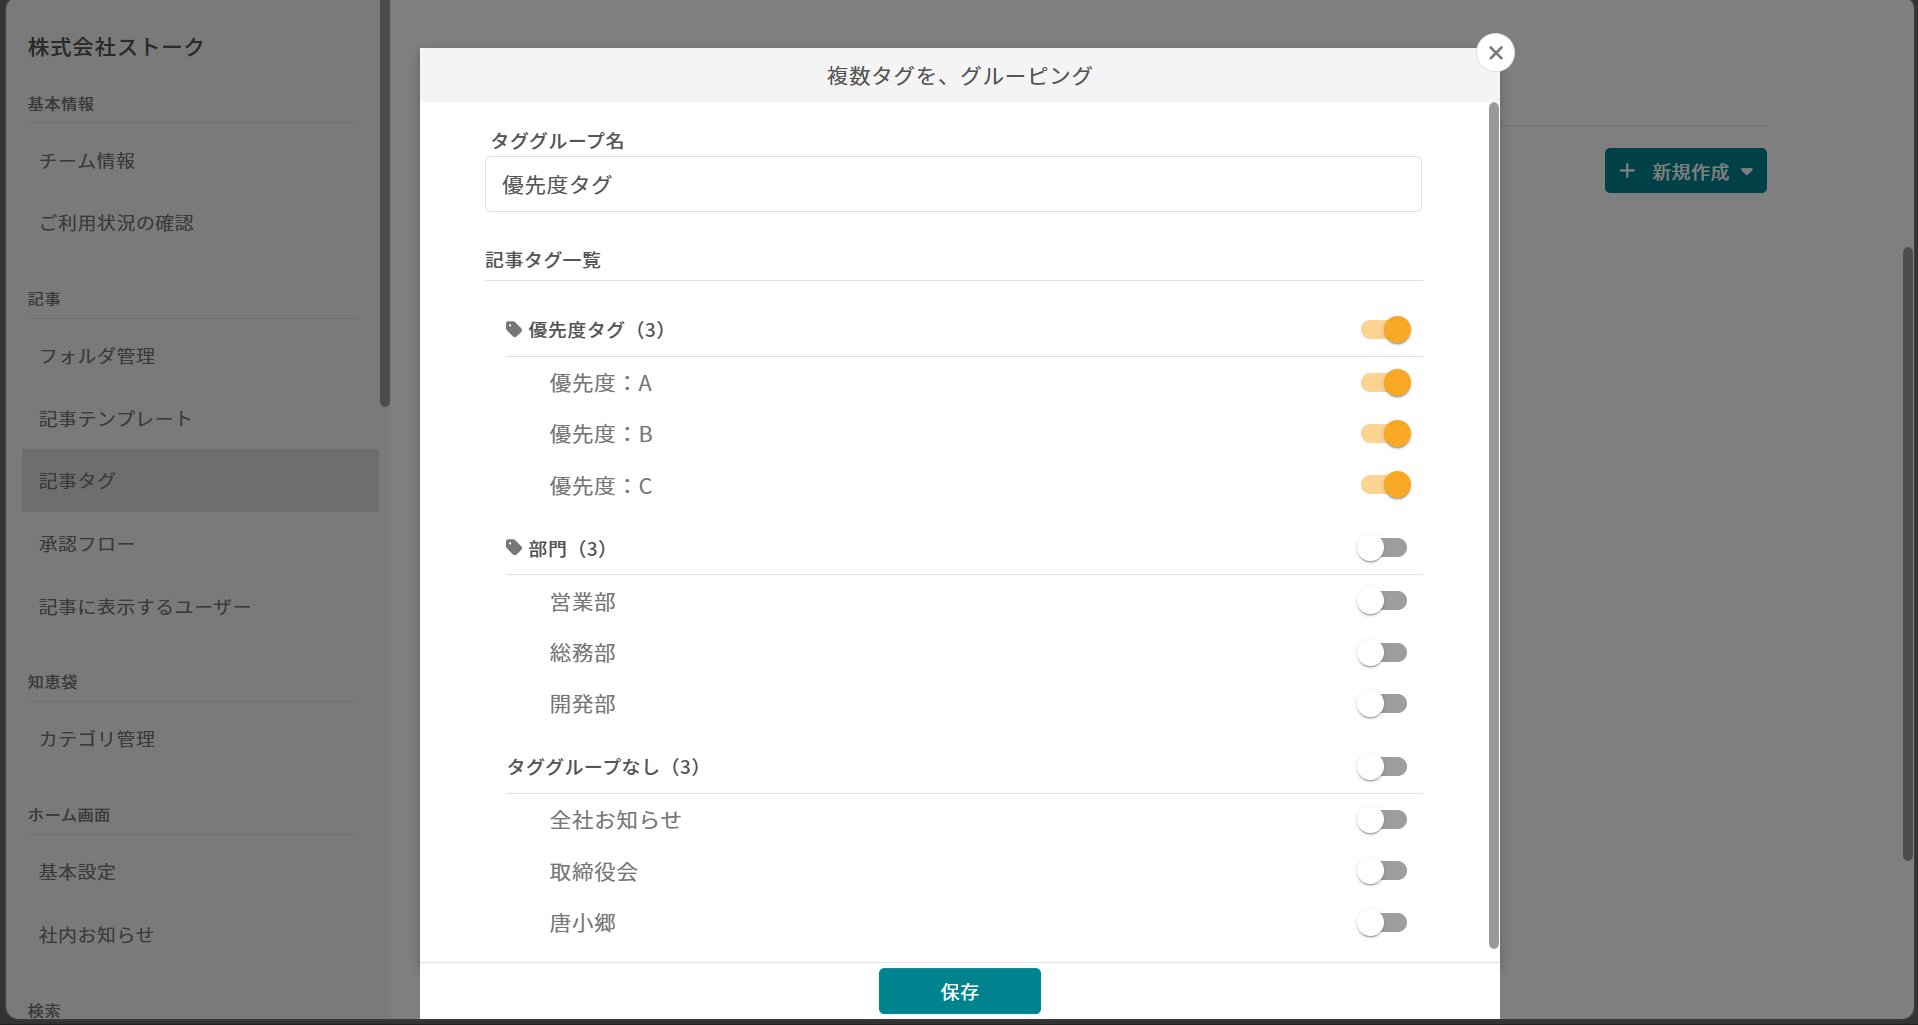Image resolution: width=1918 pixels, height=1025 pixels.
Task: Select 記事タグ in the sidebar
Action: [200, 481]
